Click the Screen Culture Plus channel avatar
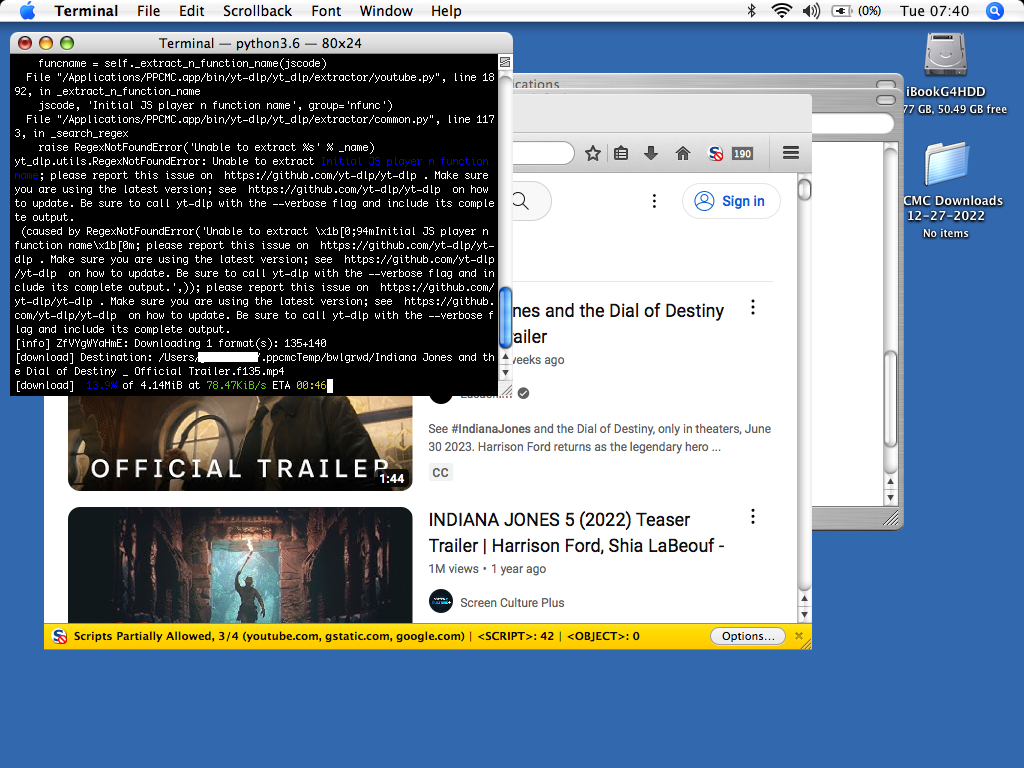 pyautogui.click(x=441, y=601)
